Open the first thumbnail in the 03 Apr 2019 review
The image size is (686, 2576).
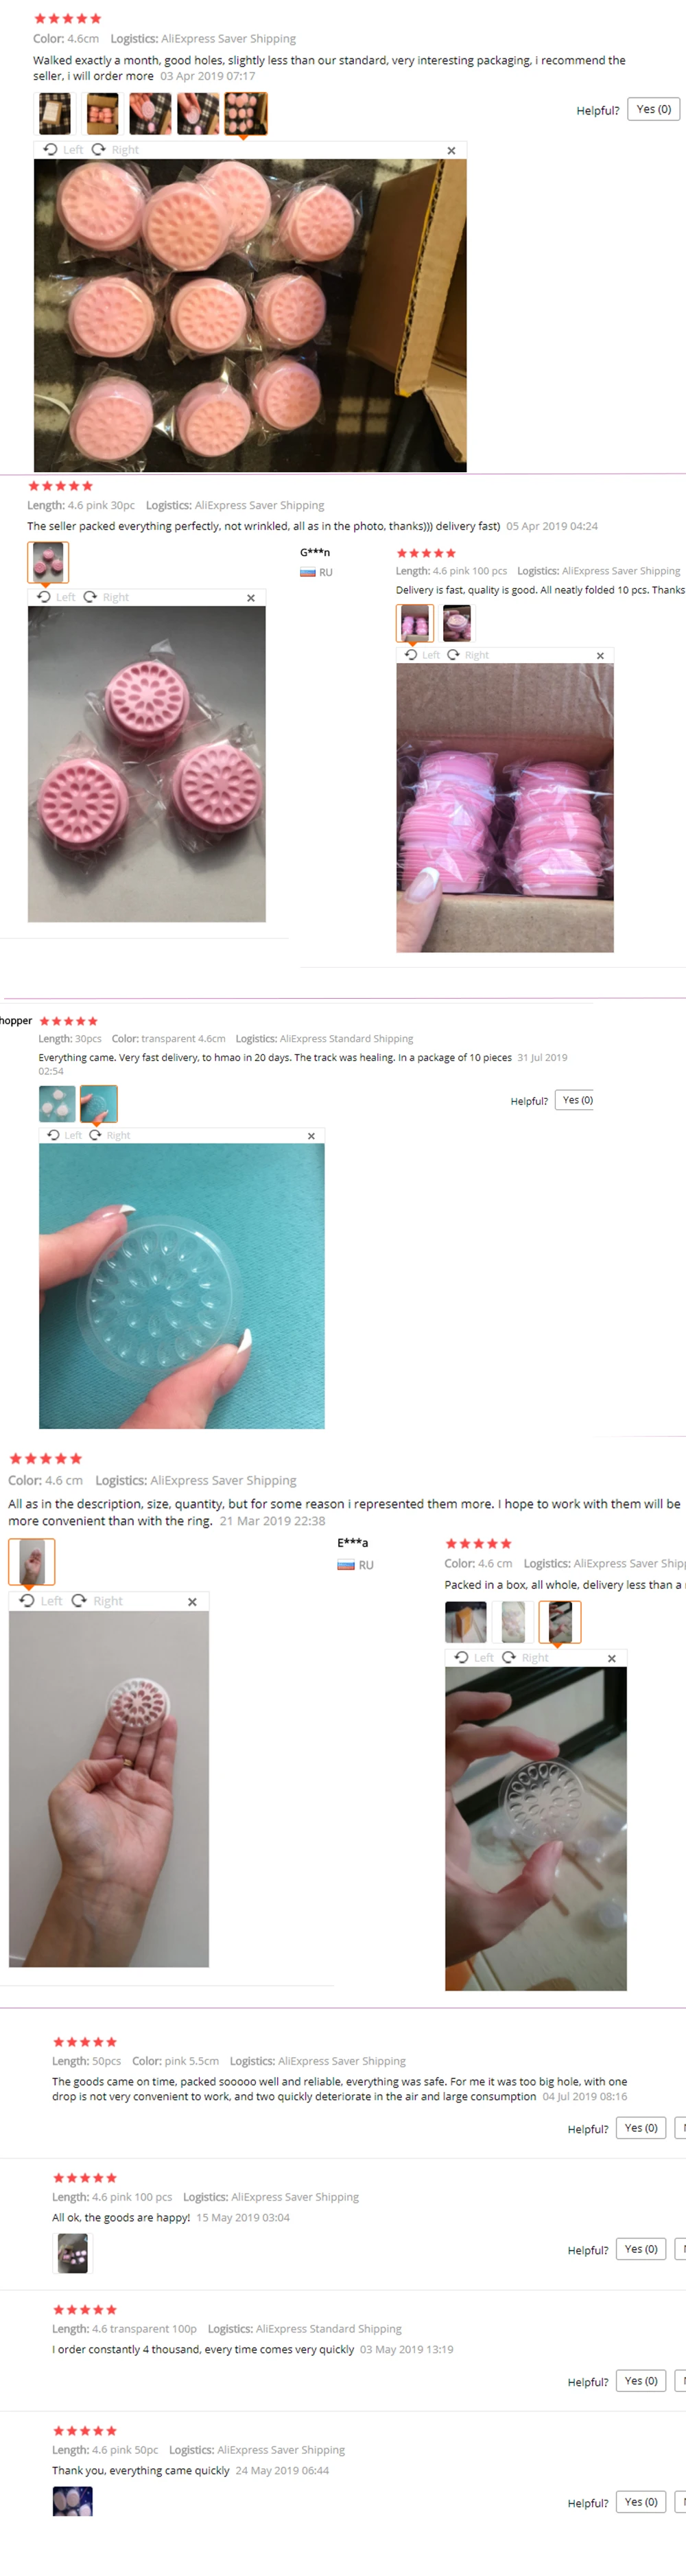pyautogui.click(x=55, y=114)
